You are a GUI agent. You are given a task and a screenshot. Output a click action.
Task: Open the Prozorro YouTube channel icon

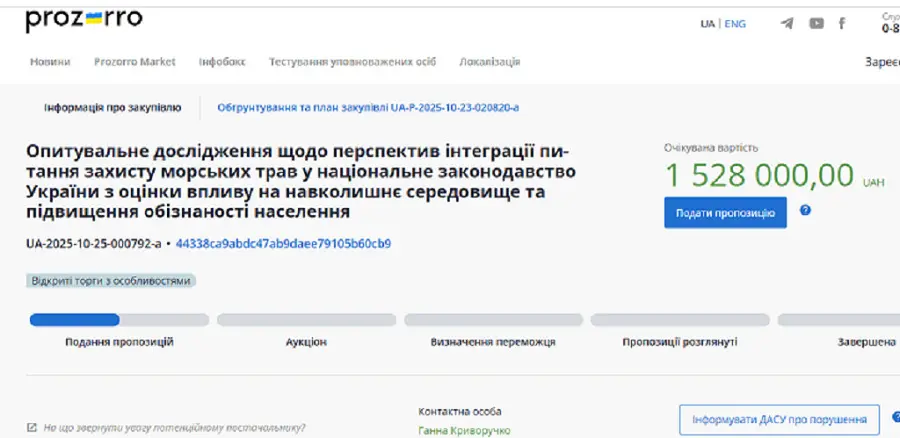tap(816, 24)
